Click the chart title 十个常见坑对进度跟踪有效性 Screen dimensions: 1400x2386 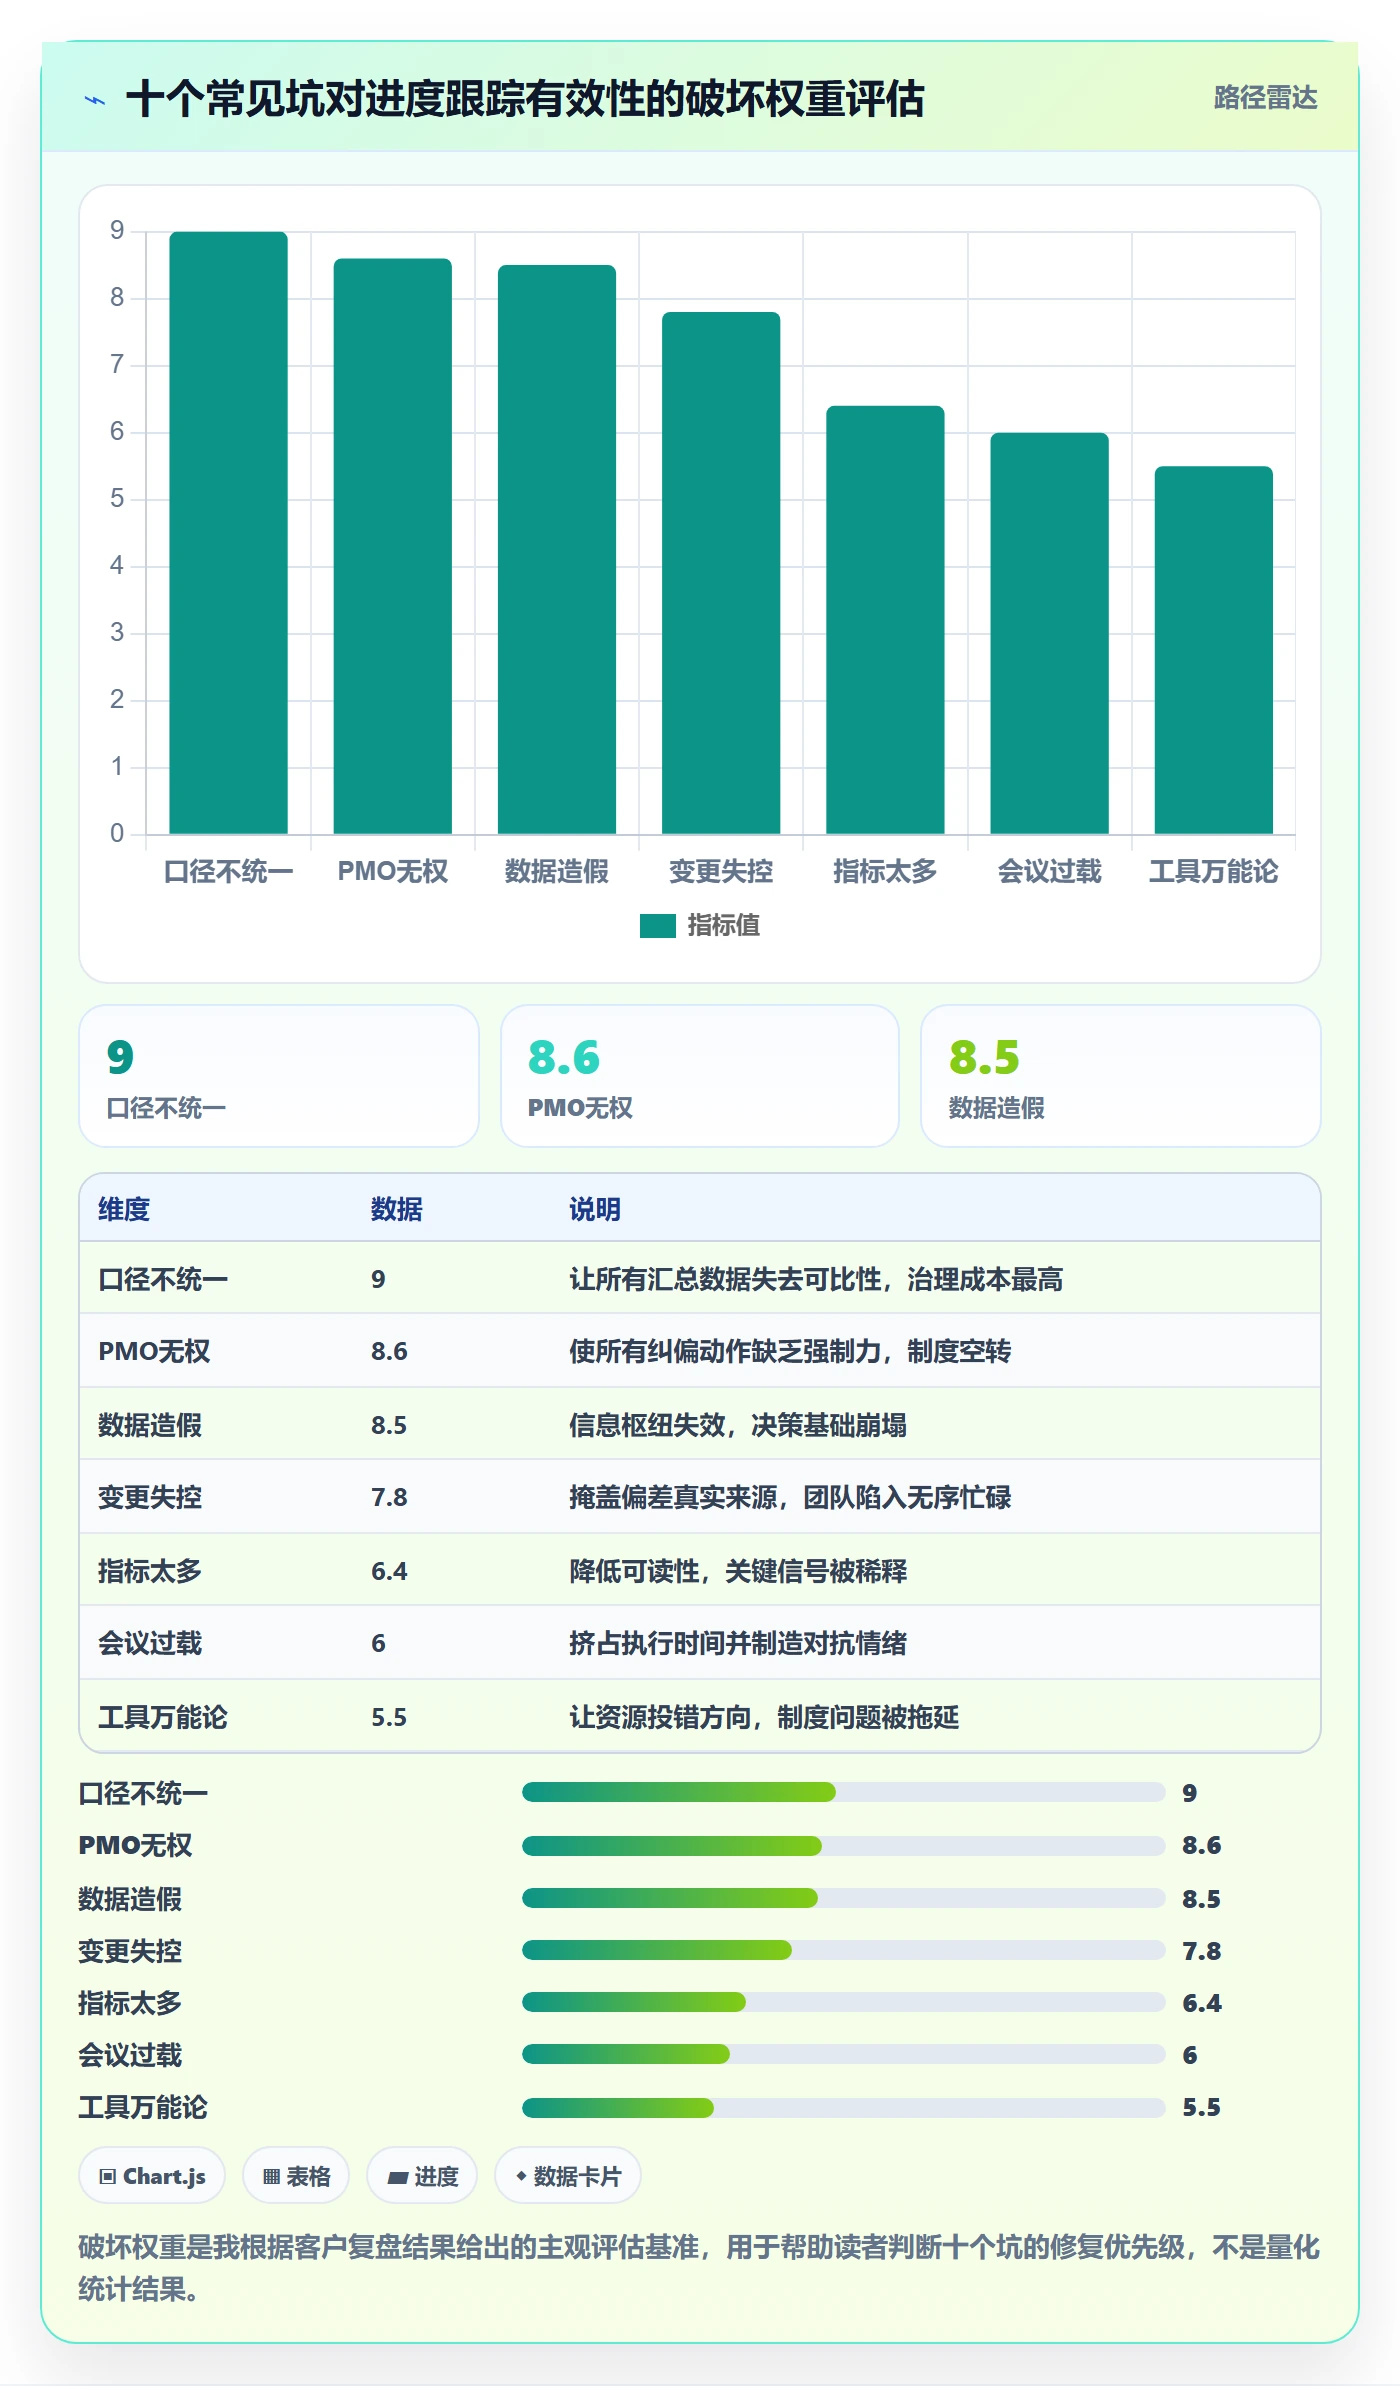tap(525, 99)
